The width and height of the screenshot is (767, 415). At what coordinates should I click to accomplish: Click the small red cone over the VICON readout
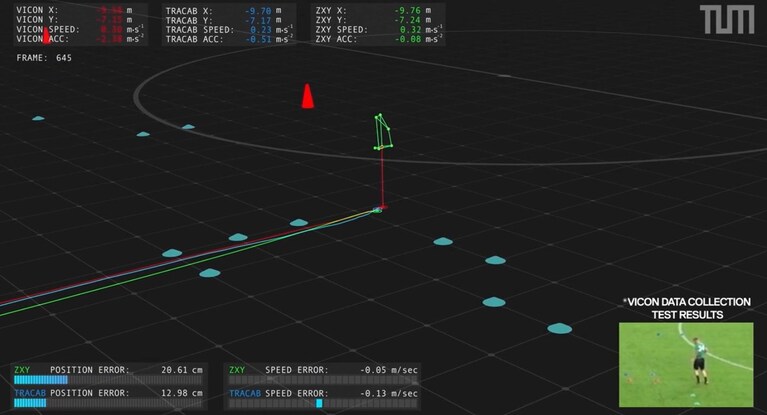(46, 35)
